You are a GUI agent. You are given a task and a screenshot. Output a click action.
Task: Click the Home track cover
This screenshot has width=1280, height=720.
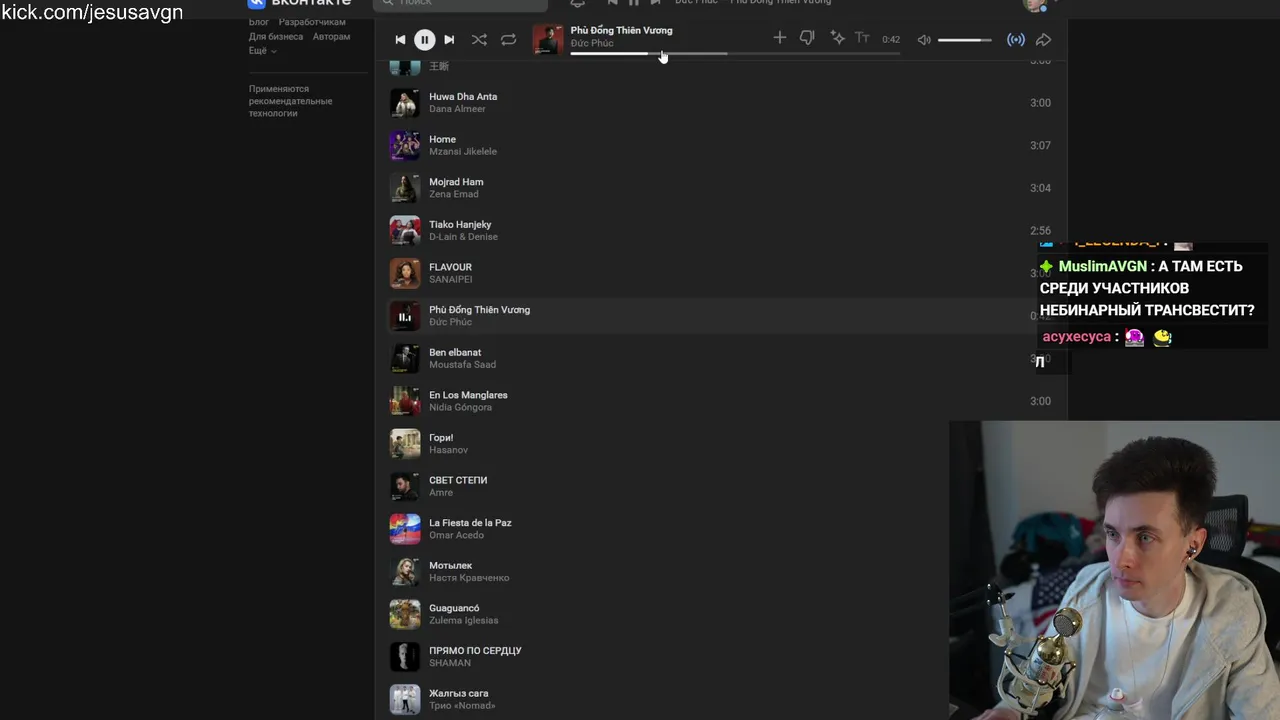pyautogui.click(x=405, y=146)
